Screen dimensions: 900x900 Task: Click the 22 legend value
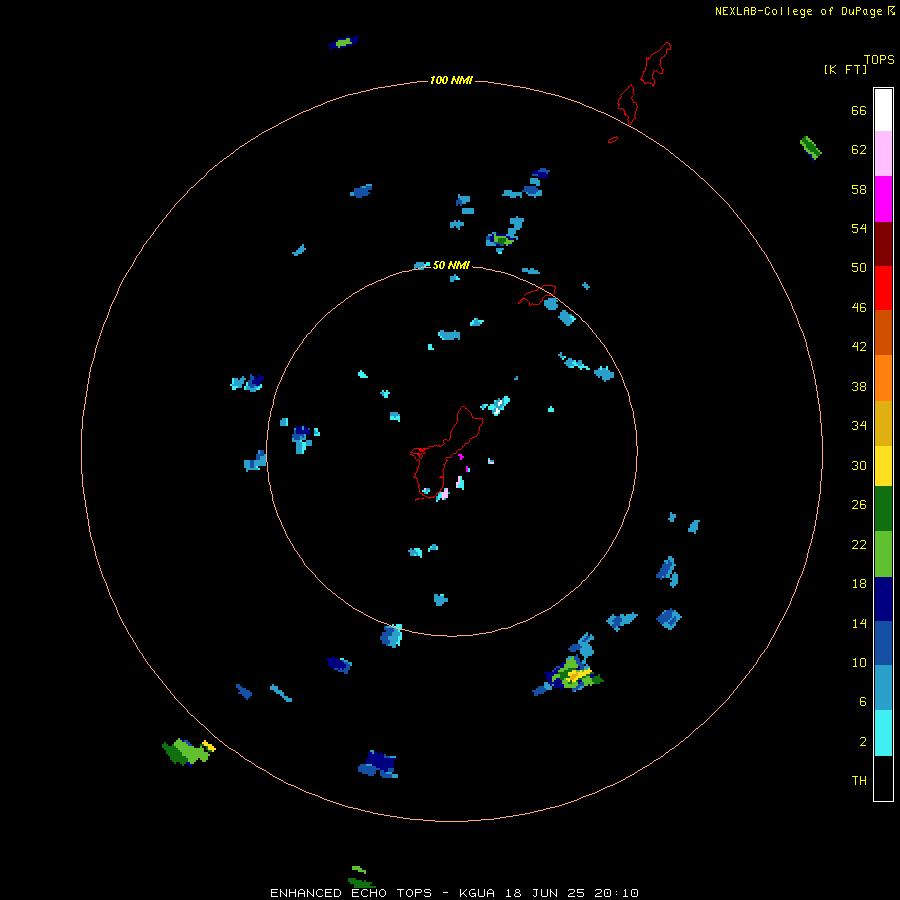tap(859, 545)
